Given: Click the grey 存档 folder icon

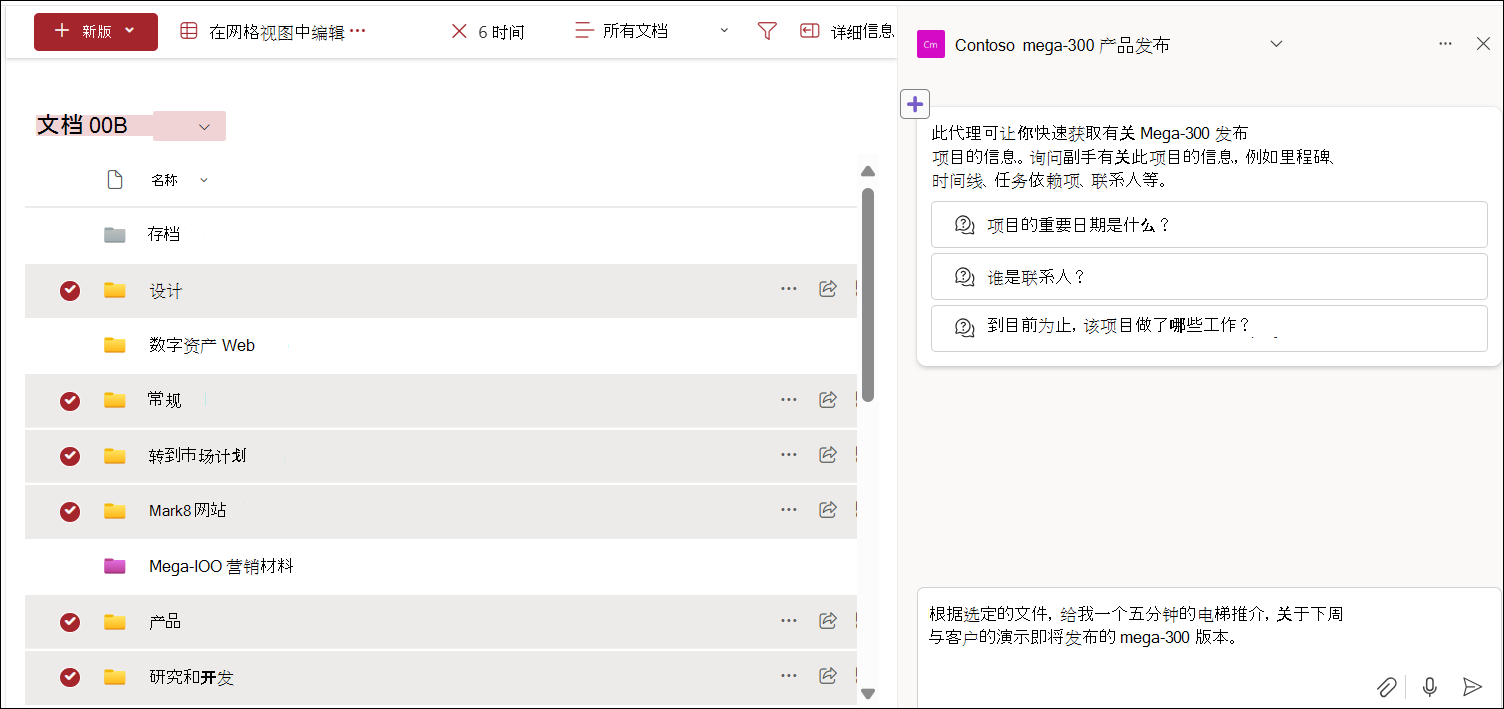Looking at the screenshot, I should (x=115, y=235).
